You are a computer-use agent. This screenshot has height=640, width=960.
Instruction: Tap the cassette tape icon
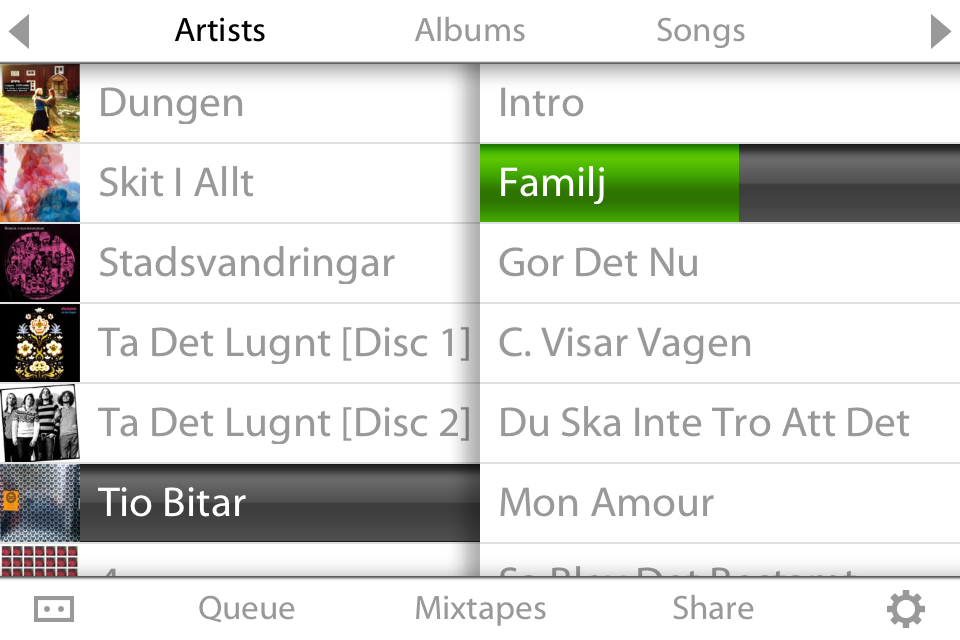[x=53, y=608]
